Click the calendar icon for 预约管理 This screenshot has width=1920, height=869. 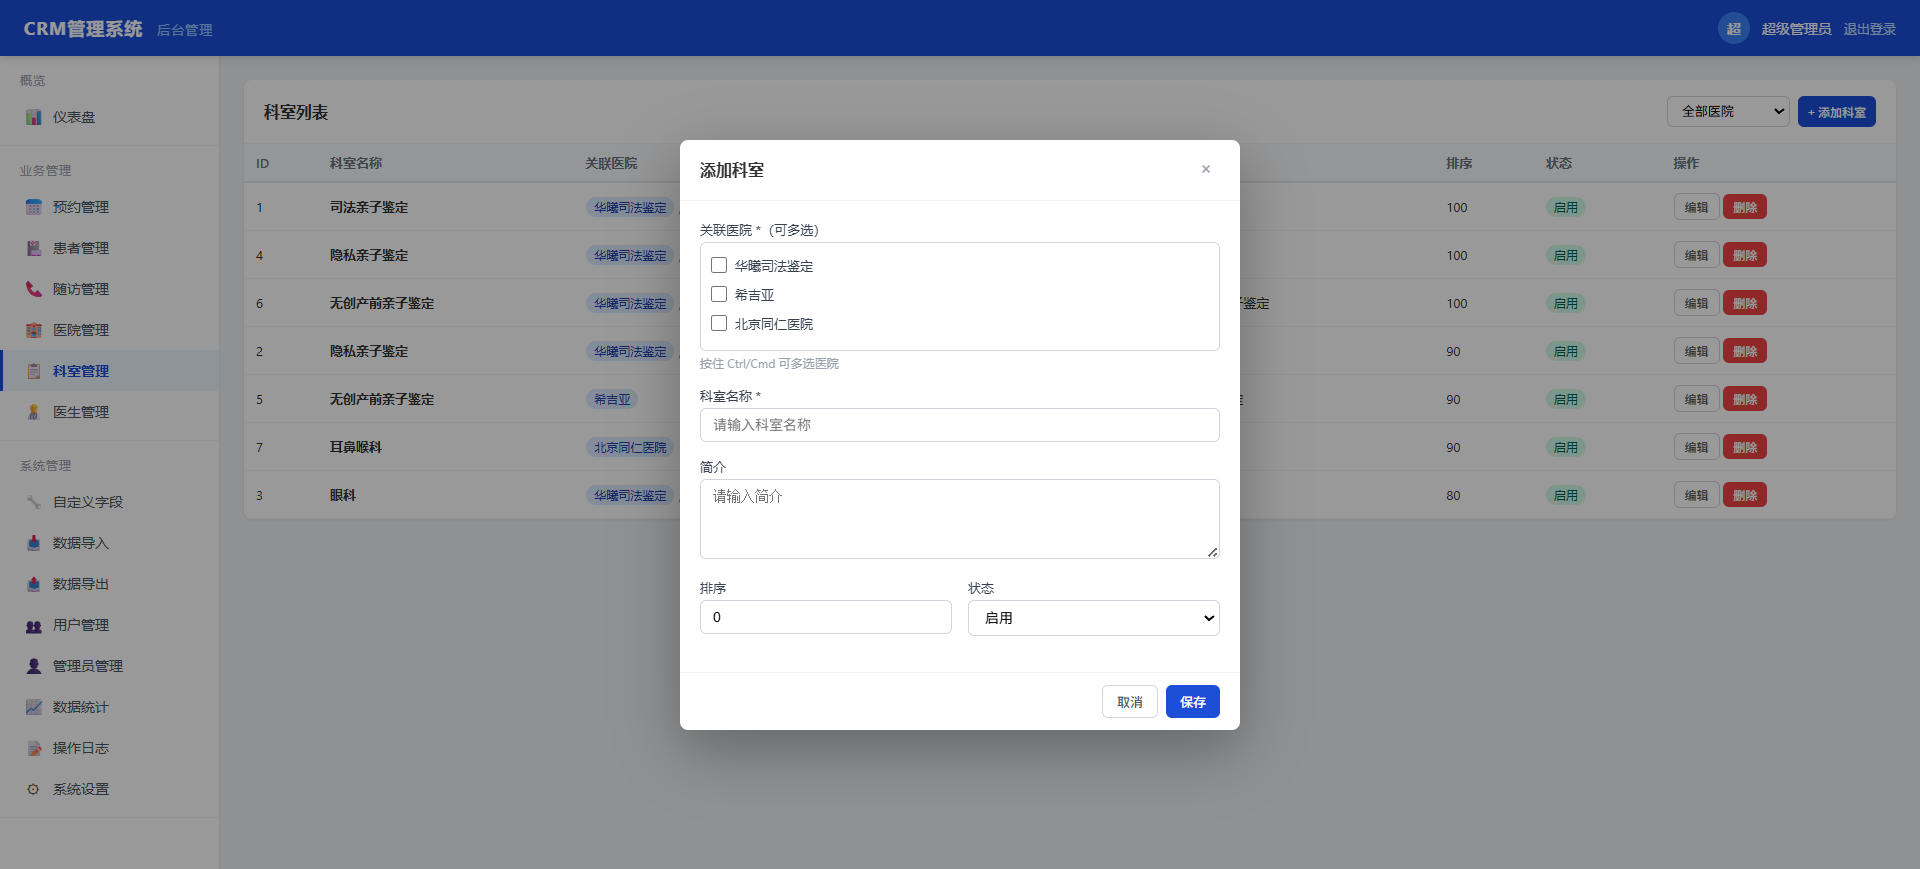(33, 207)
